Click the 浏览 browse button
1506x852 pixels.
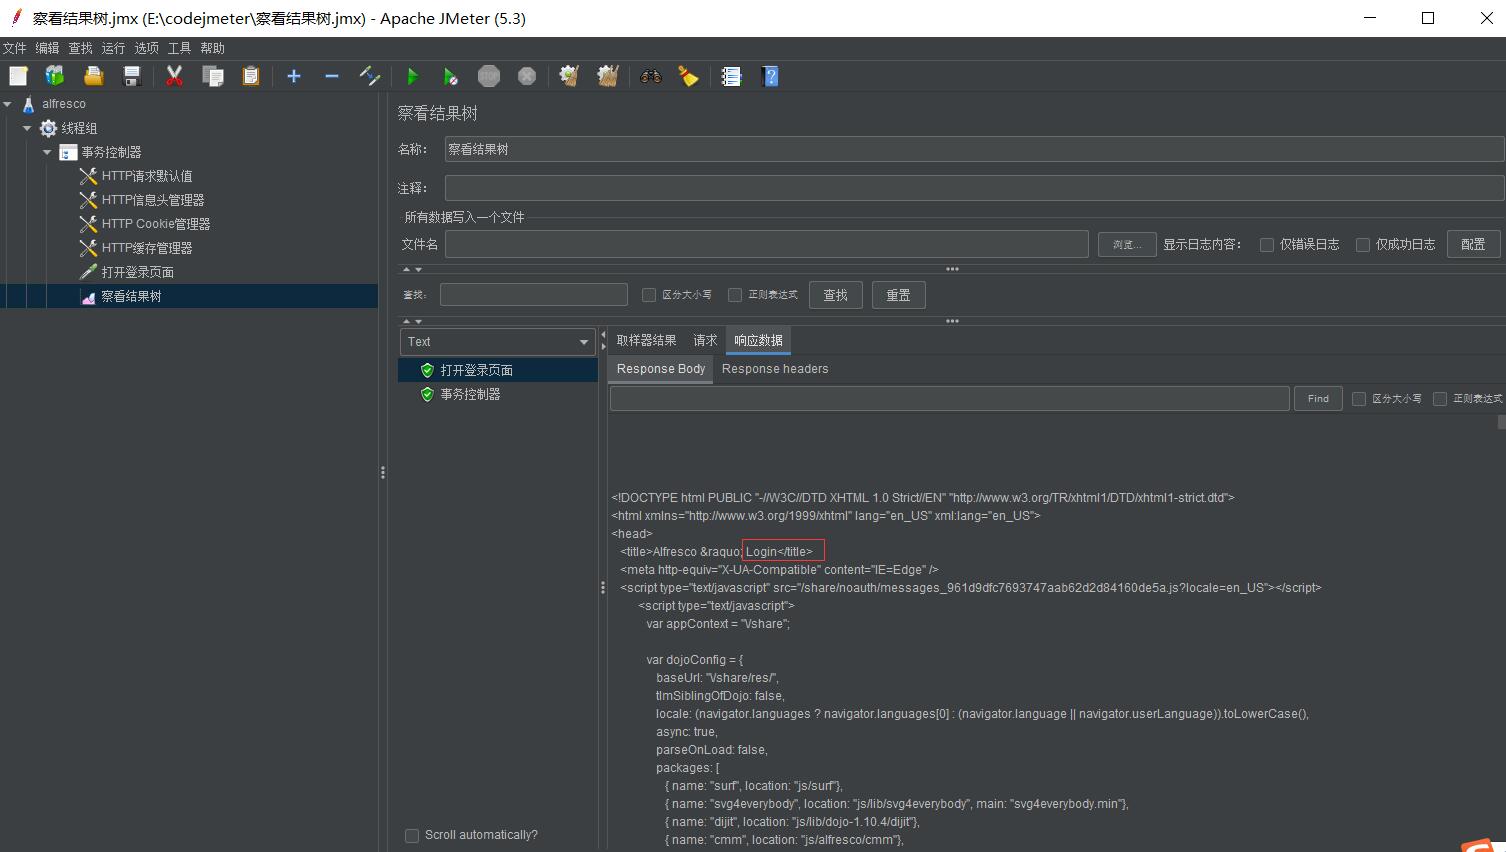click(x=1127, y=244)
